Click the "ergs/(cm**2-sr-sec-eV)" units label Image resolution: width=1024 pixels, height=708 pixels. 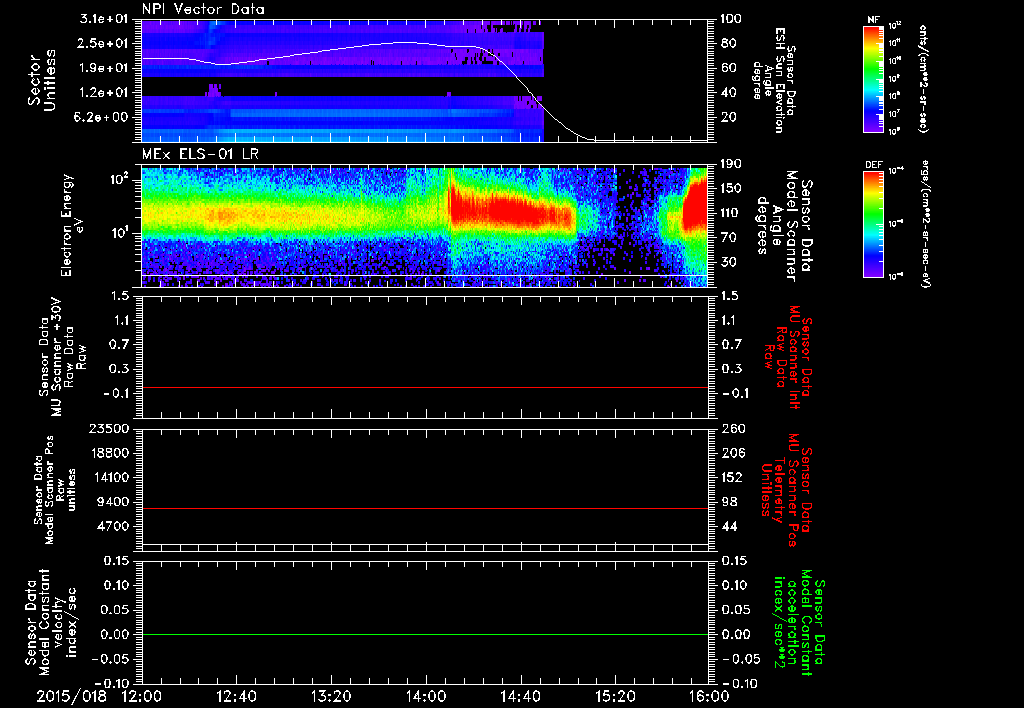(925, 224)
